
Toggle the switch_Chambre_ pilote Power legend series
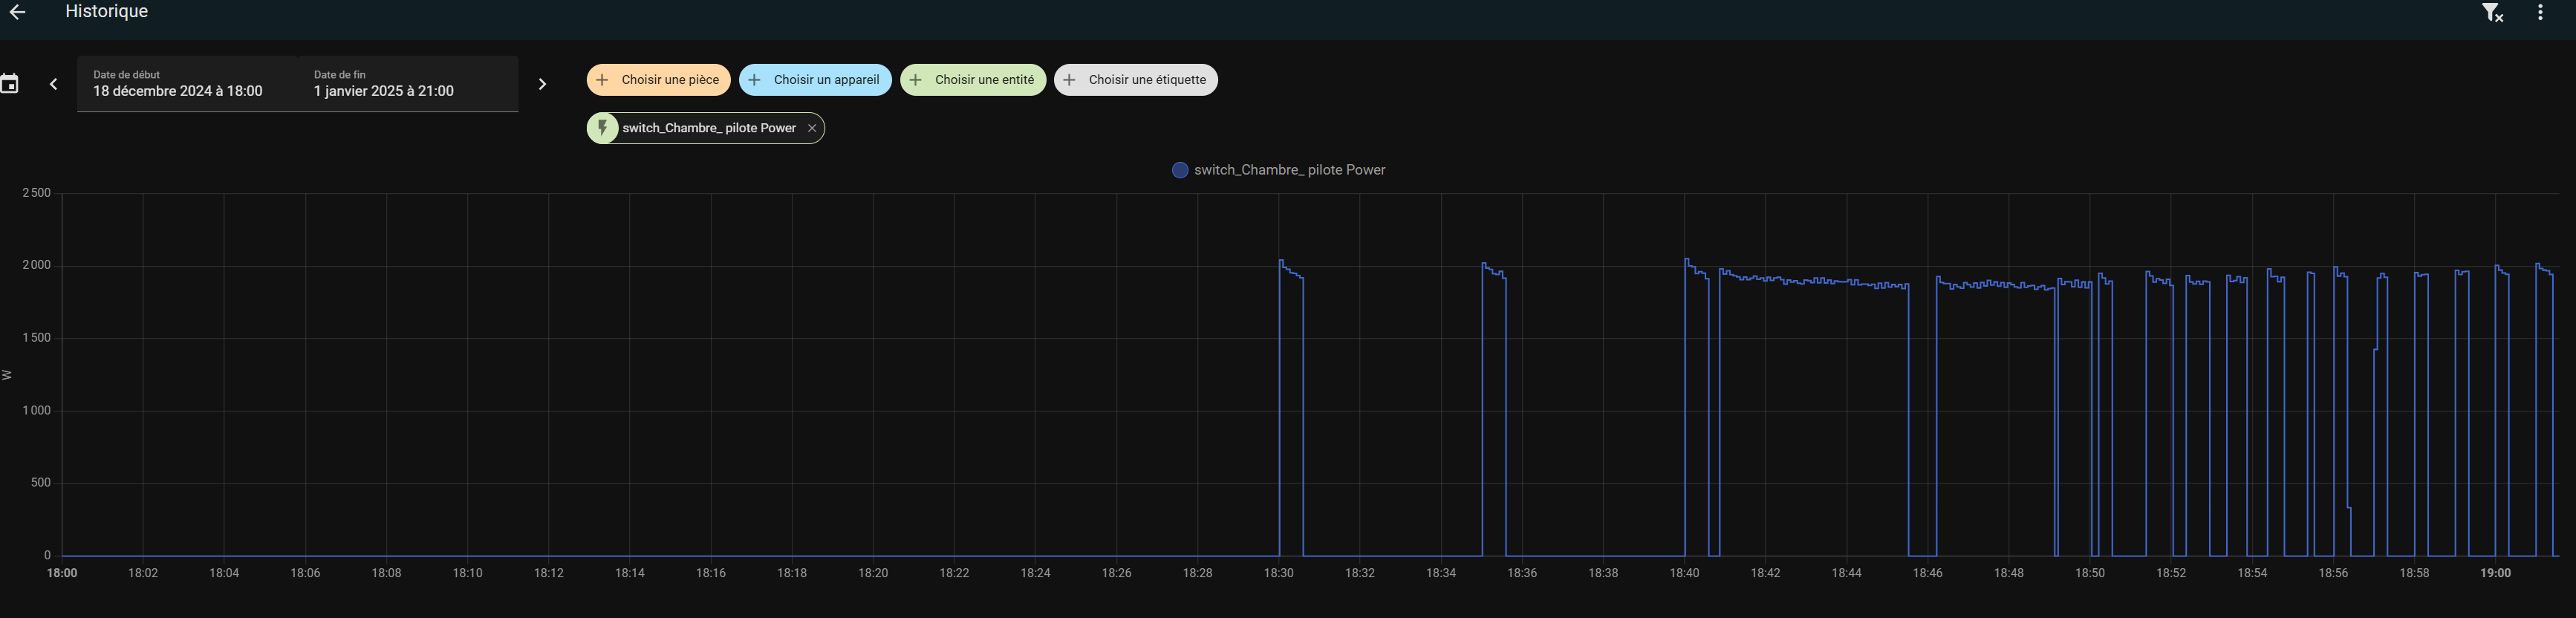click(1278, 170)
